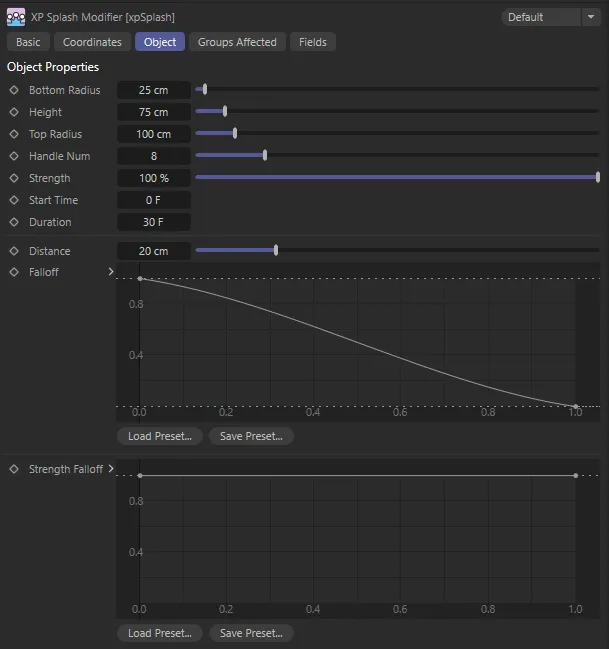Toggle the Strength keyframe diamond
The width and height of the screenshot is (609, 649).
coord(14,178)
